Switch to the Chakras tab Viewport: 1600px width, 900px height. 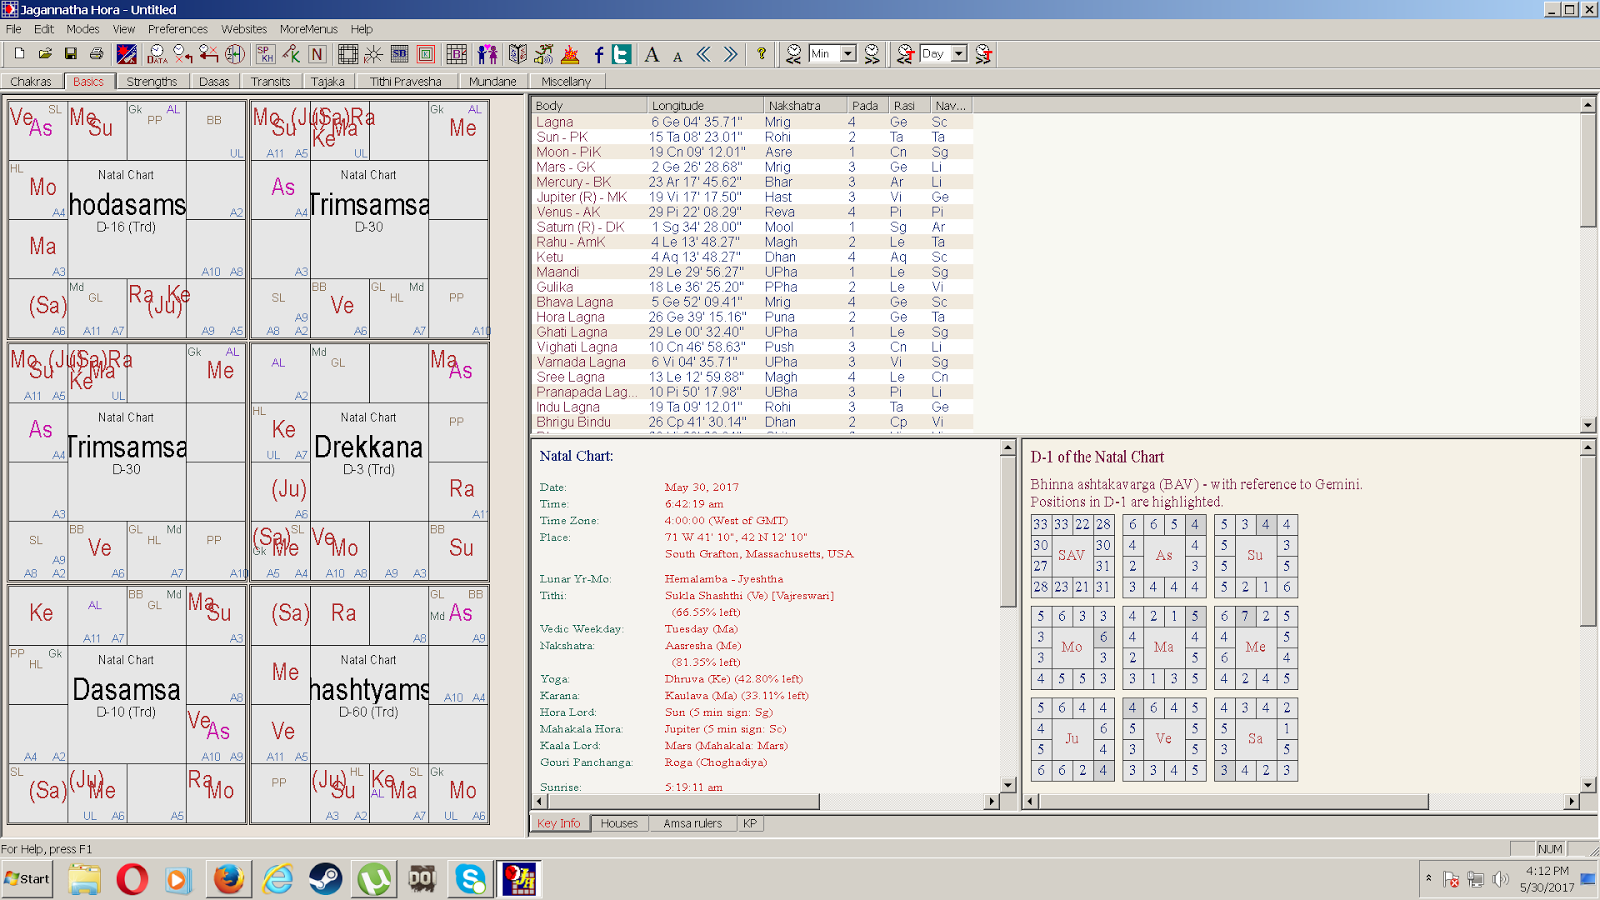pyautogui.click(x=31, y=81)
